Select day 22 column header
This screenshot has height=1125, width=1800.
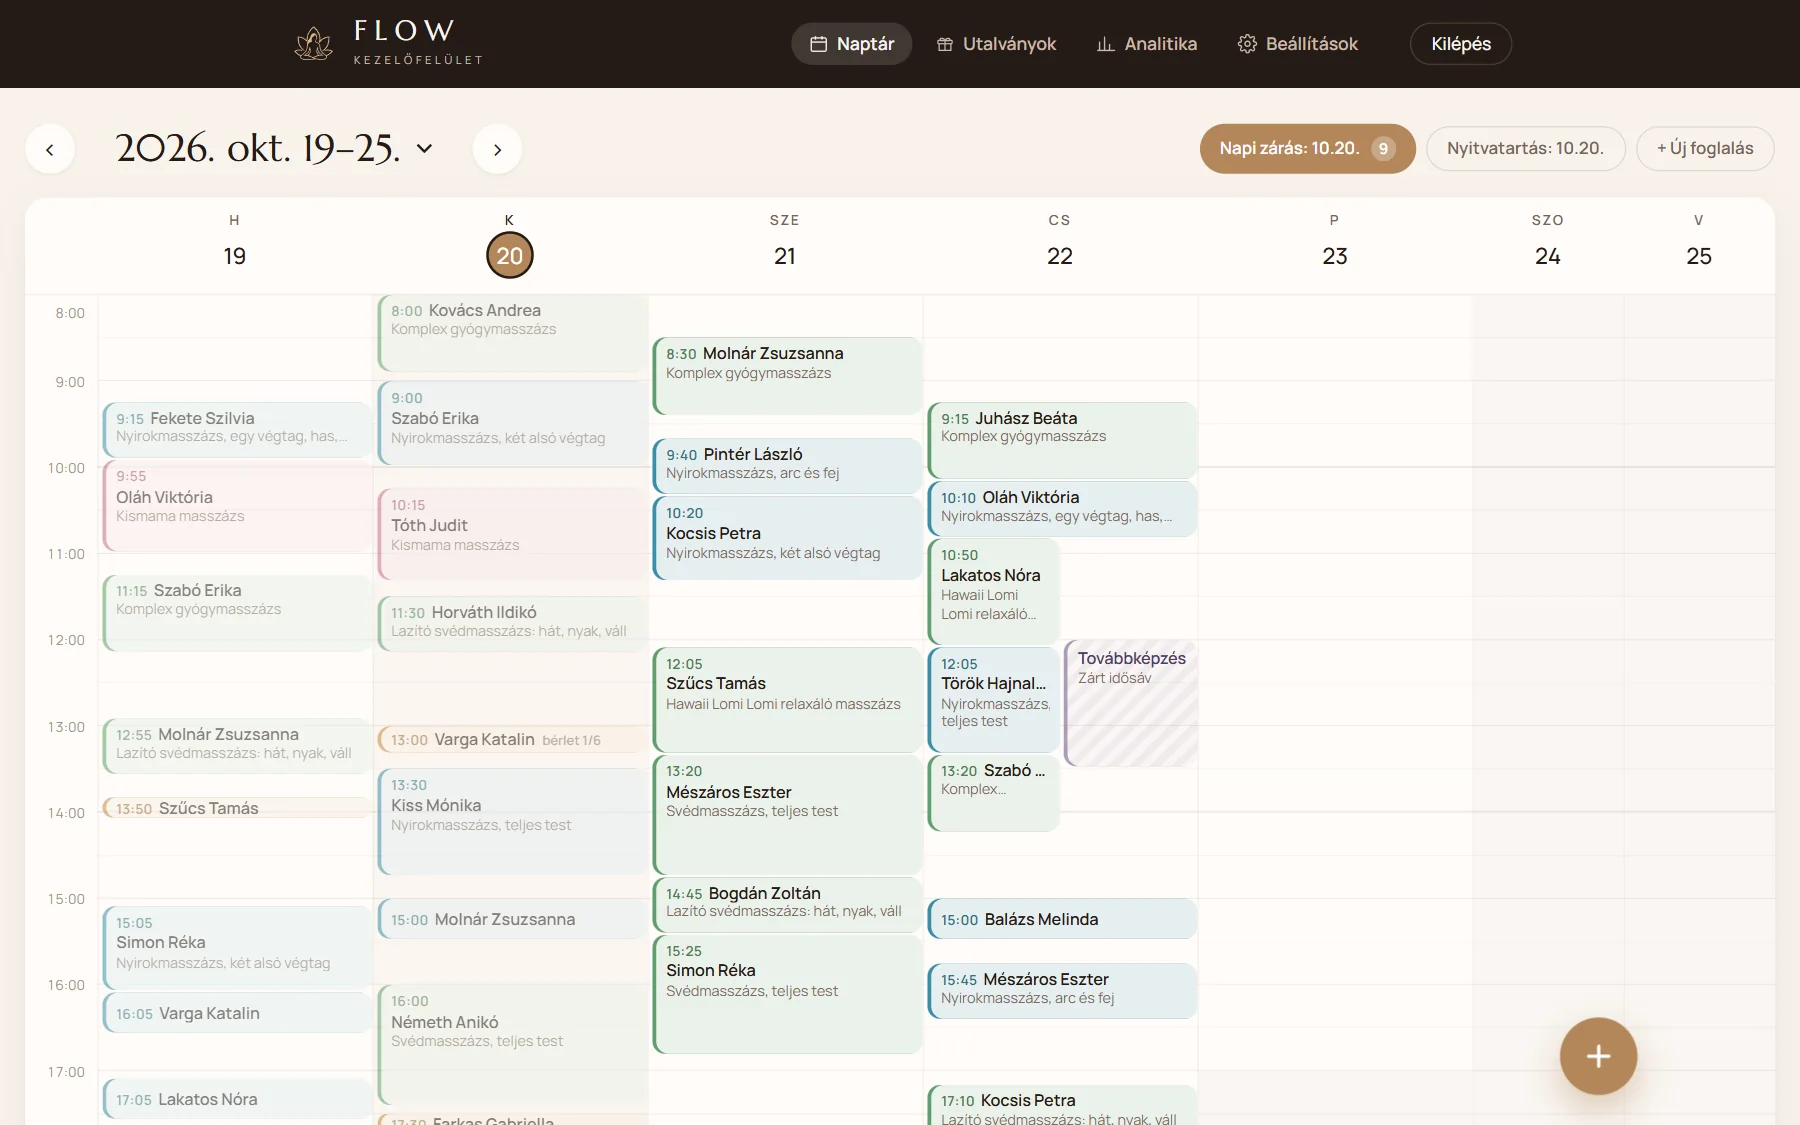tap(1060, 256)
